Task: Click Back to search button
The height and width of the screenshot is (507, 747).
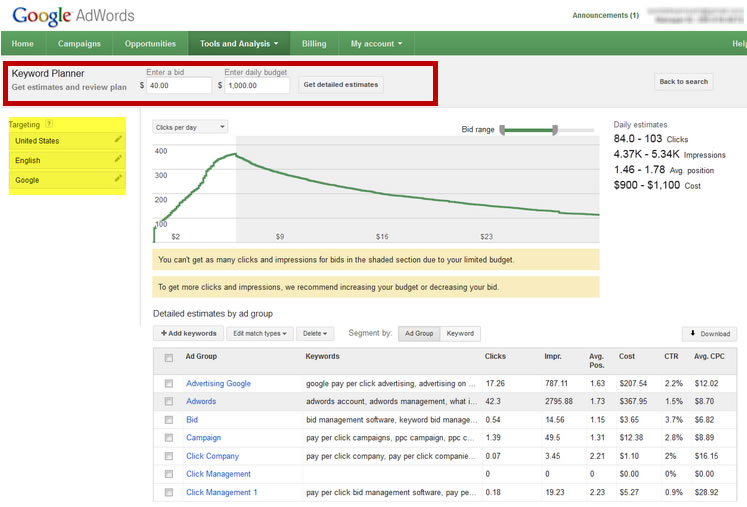Action: [x=684, y=81]
